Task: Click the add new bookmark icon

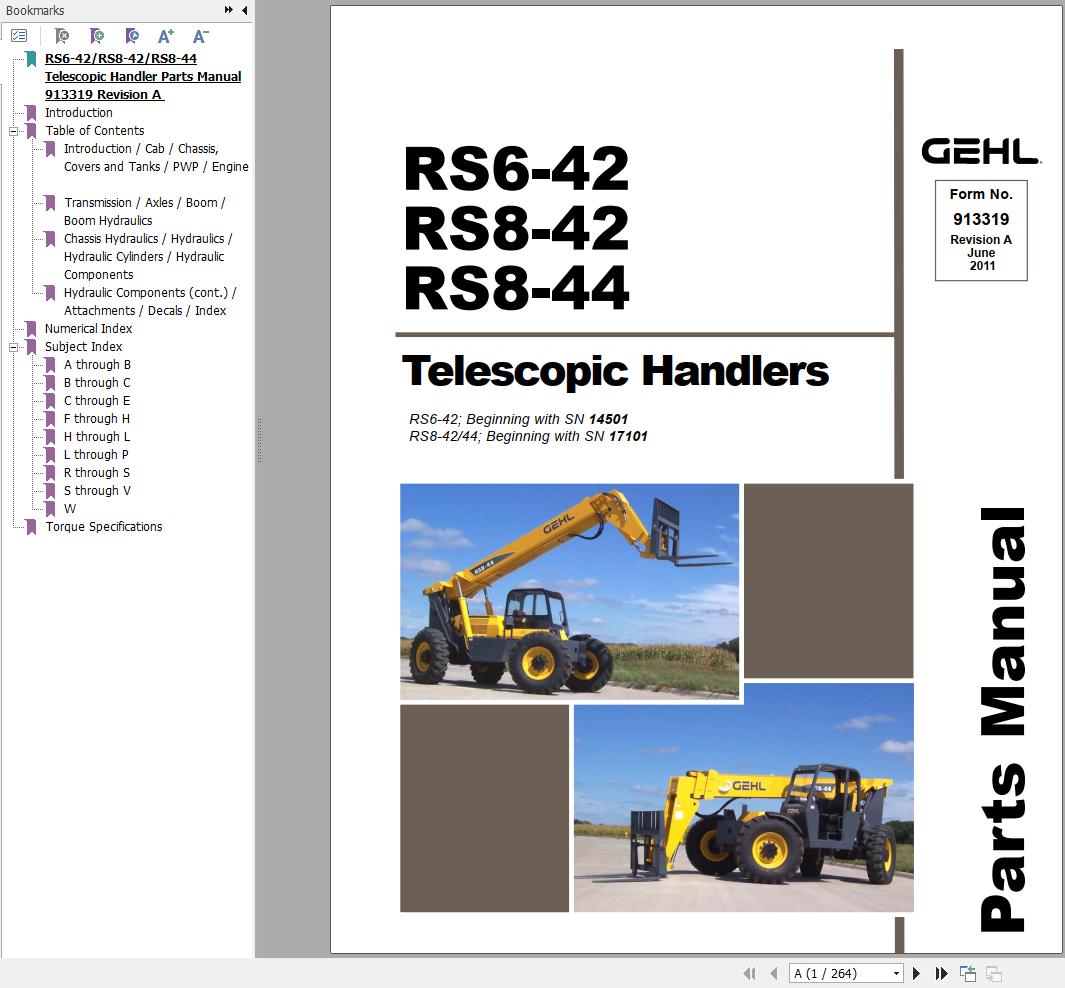Action: 97,35
